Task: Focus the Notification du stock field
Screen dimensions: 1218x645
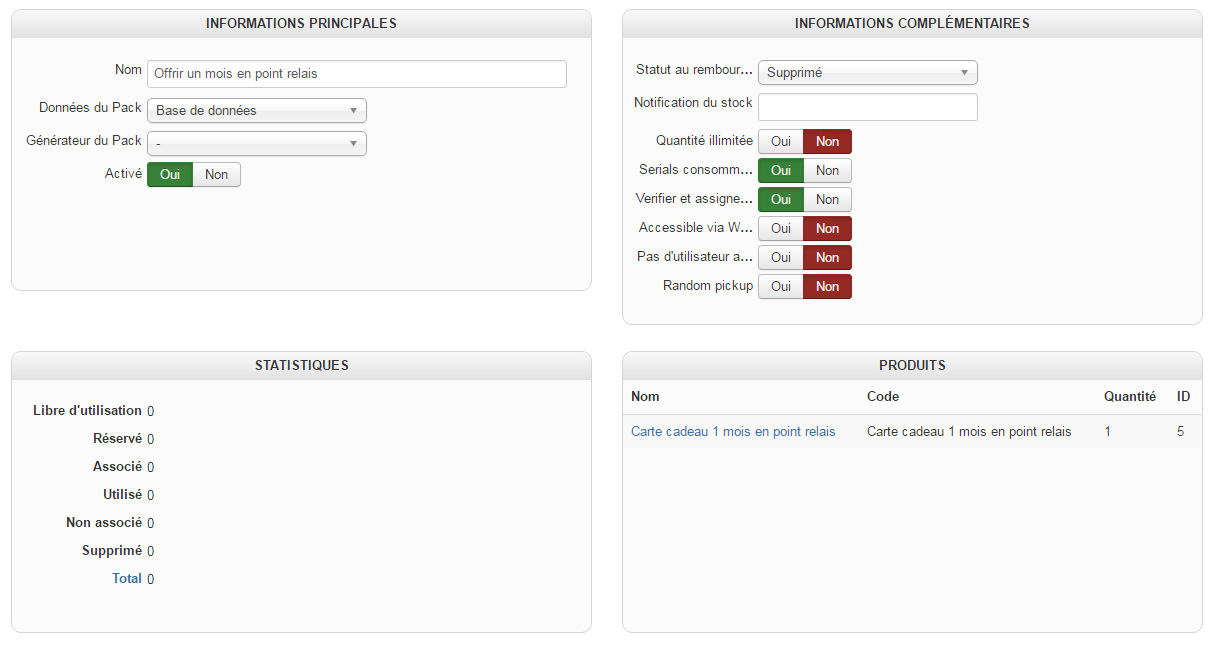Action: pyautogui.click(x=867, y=107)
